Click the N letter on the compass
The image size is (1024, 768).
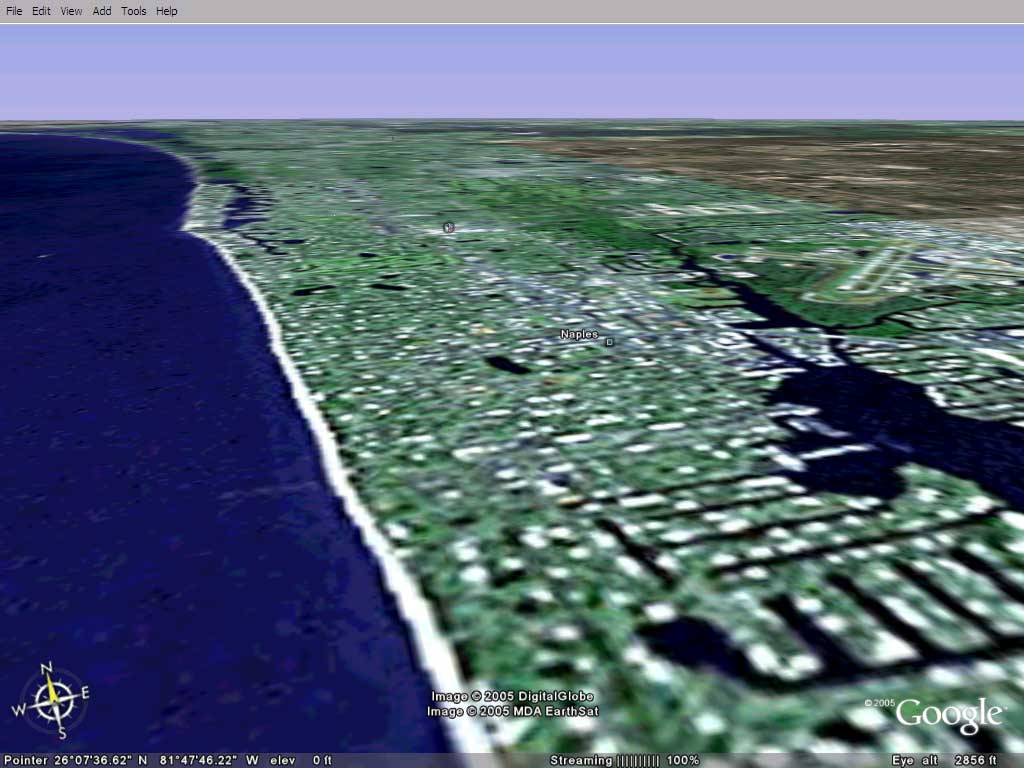coord(45,668)
